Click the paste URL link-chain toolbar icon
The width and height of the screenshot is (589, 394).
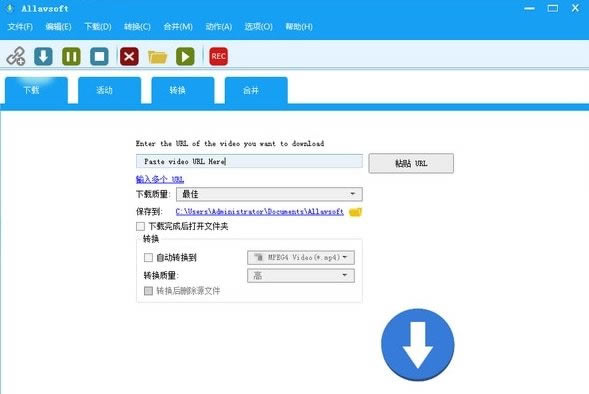point(16,56)
